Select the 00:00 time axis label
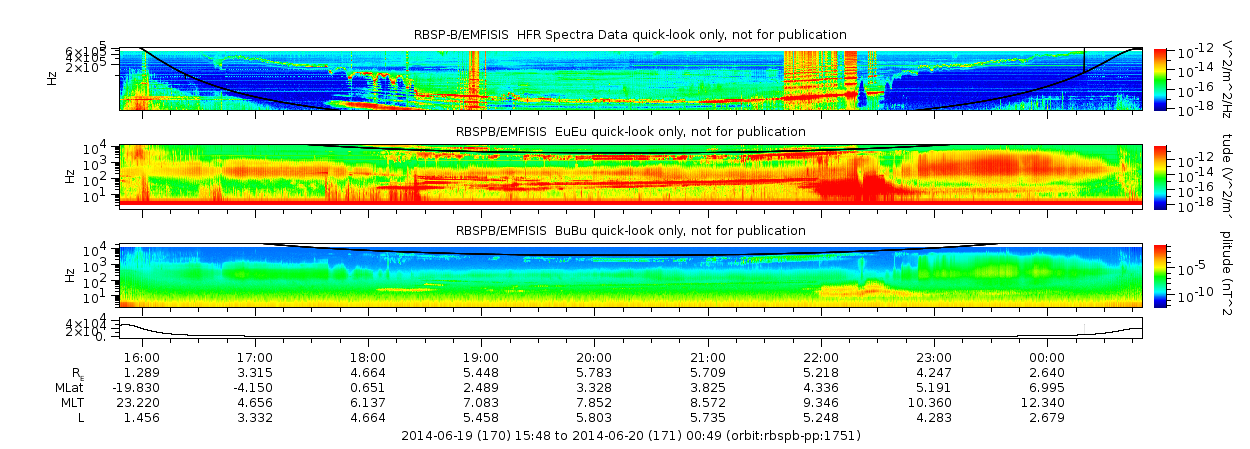Screen dimensions: 1250x449 (1047, 357)
